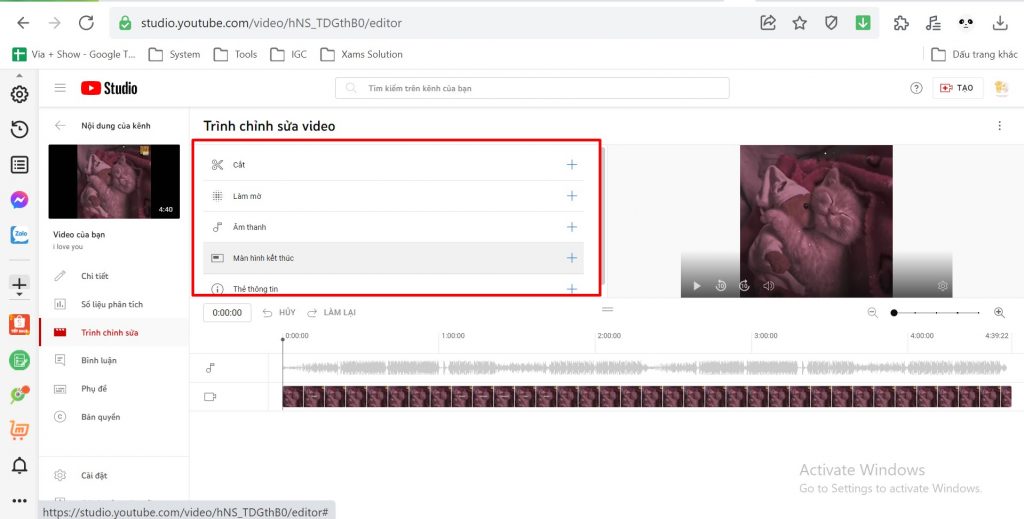Open Dấu trang khác bookmarks folder
The width and height of the screenshot is (1024, 519).
click(974, 54)
